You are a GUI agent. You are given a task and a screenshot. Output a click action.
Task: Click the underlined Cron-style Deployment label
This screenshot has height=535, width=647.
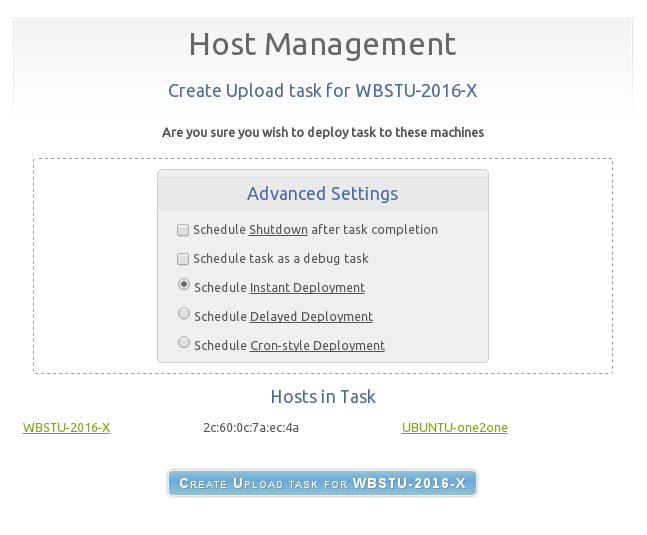click(x=317, y=346)
